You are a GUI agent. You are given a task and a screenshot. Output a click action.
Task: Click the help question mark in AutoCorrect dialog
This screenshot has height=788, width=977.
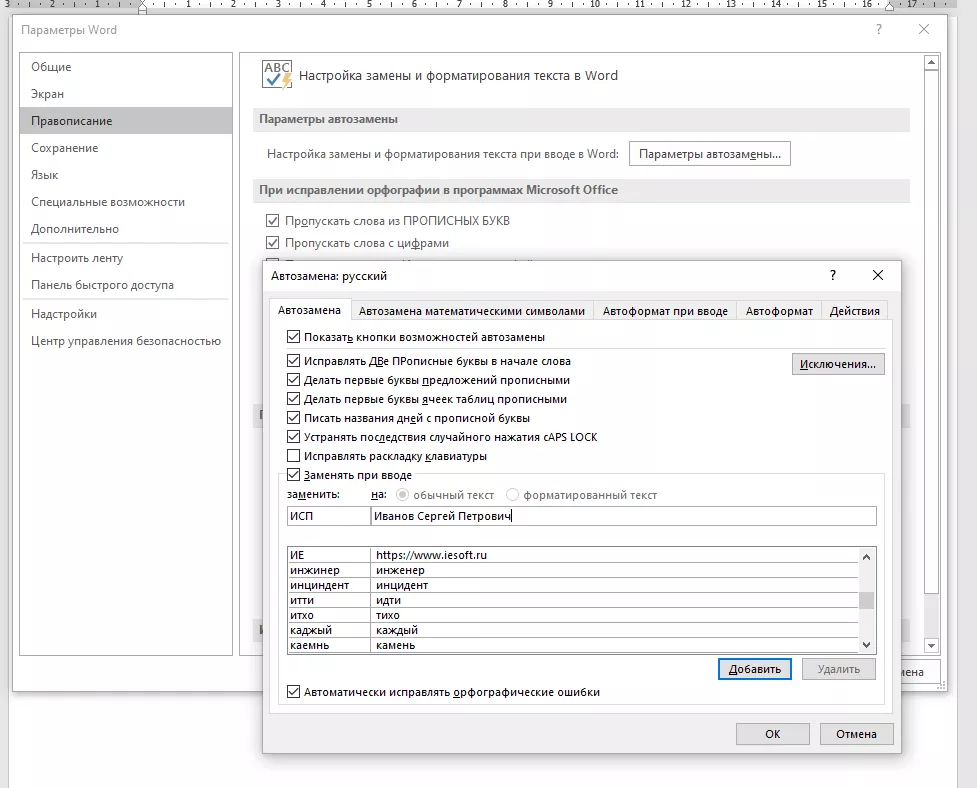(x=832, y=275)
